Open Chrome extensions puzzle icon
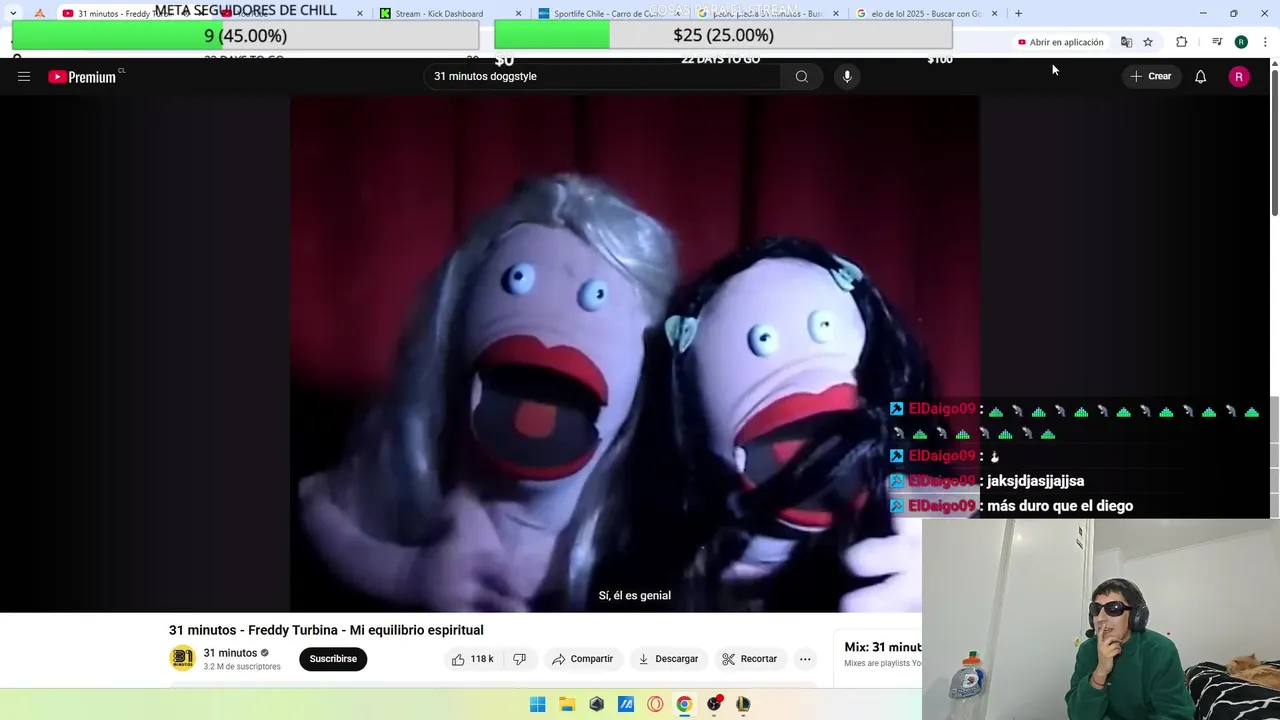Viewport: 1280px width, 720px height. (x=1182, y=42)
